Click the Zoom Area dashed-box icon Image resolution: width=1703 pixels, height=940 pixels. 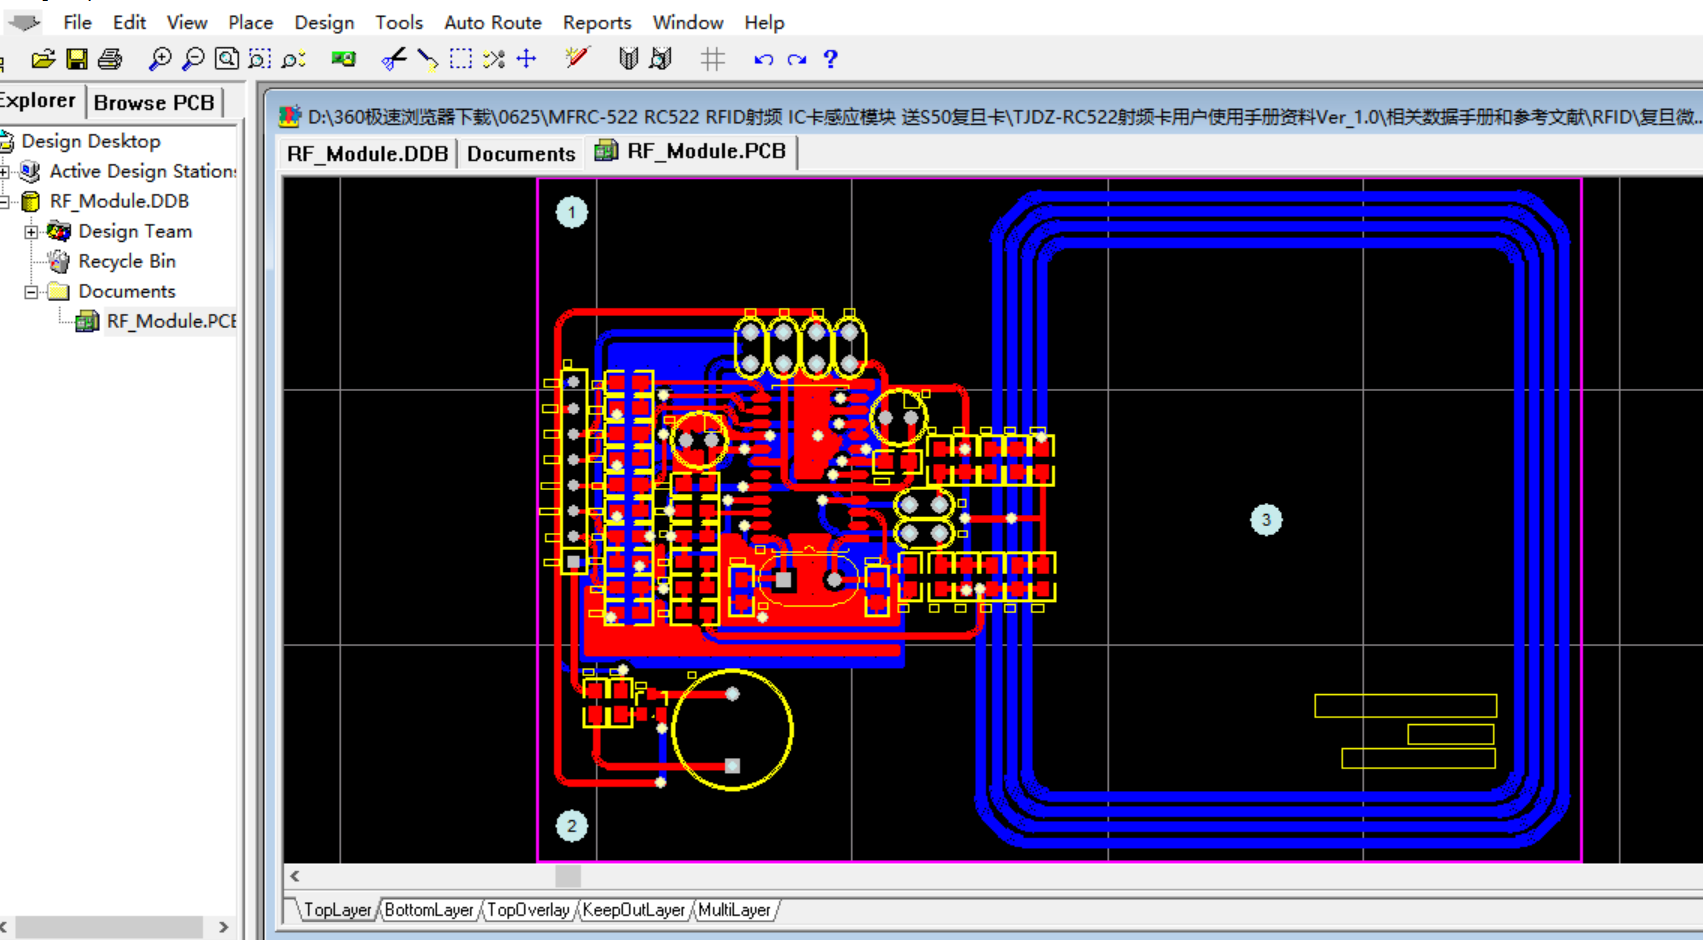click(260, 59)
